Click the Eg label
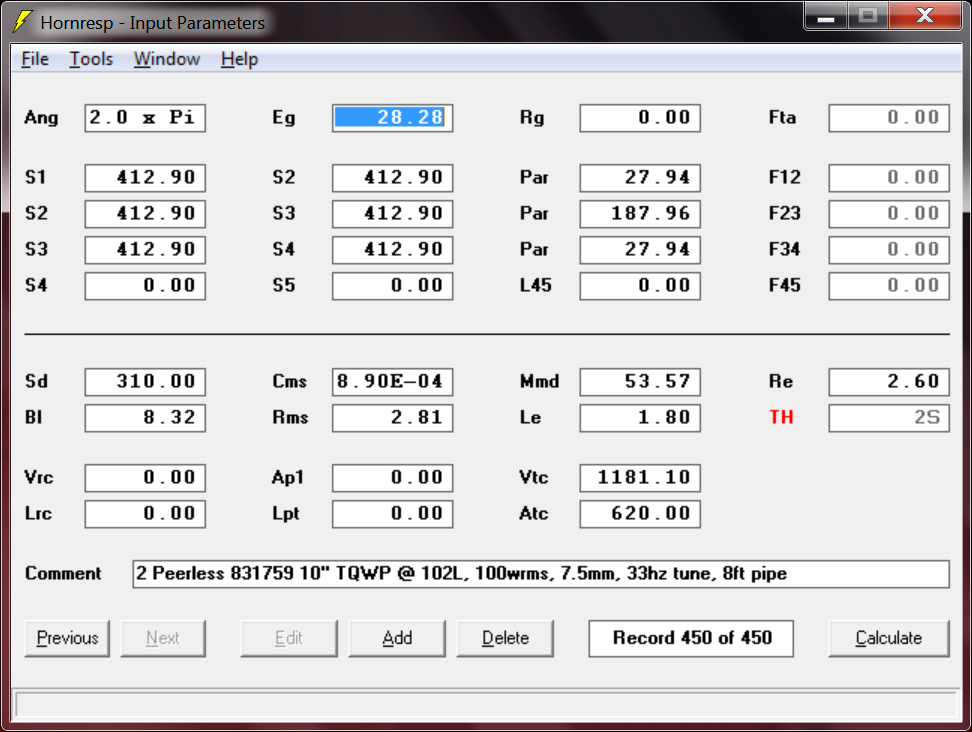 pyautogui.click(x=283, y=118)
